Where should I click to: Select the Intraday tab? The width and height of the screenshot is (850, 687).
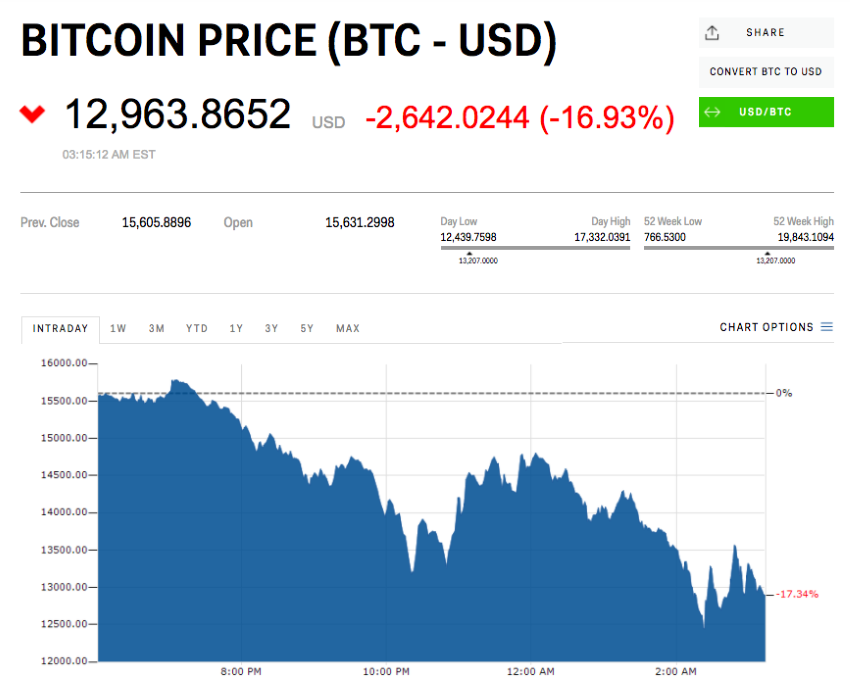tap(60, 328)
